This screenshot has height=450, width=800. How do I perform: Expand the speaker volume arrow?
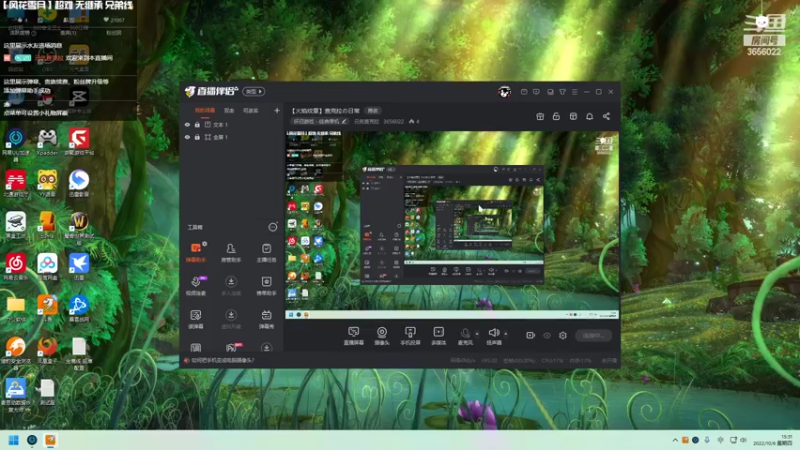point(506,334)
